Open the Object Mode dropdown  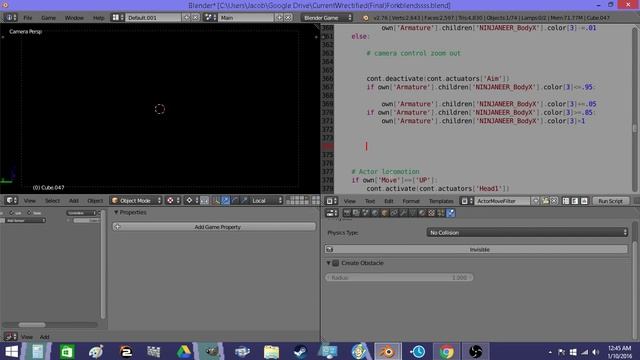coord(136,200)
